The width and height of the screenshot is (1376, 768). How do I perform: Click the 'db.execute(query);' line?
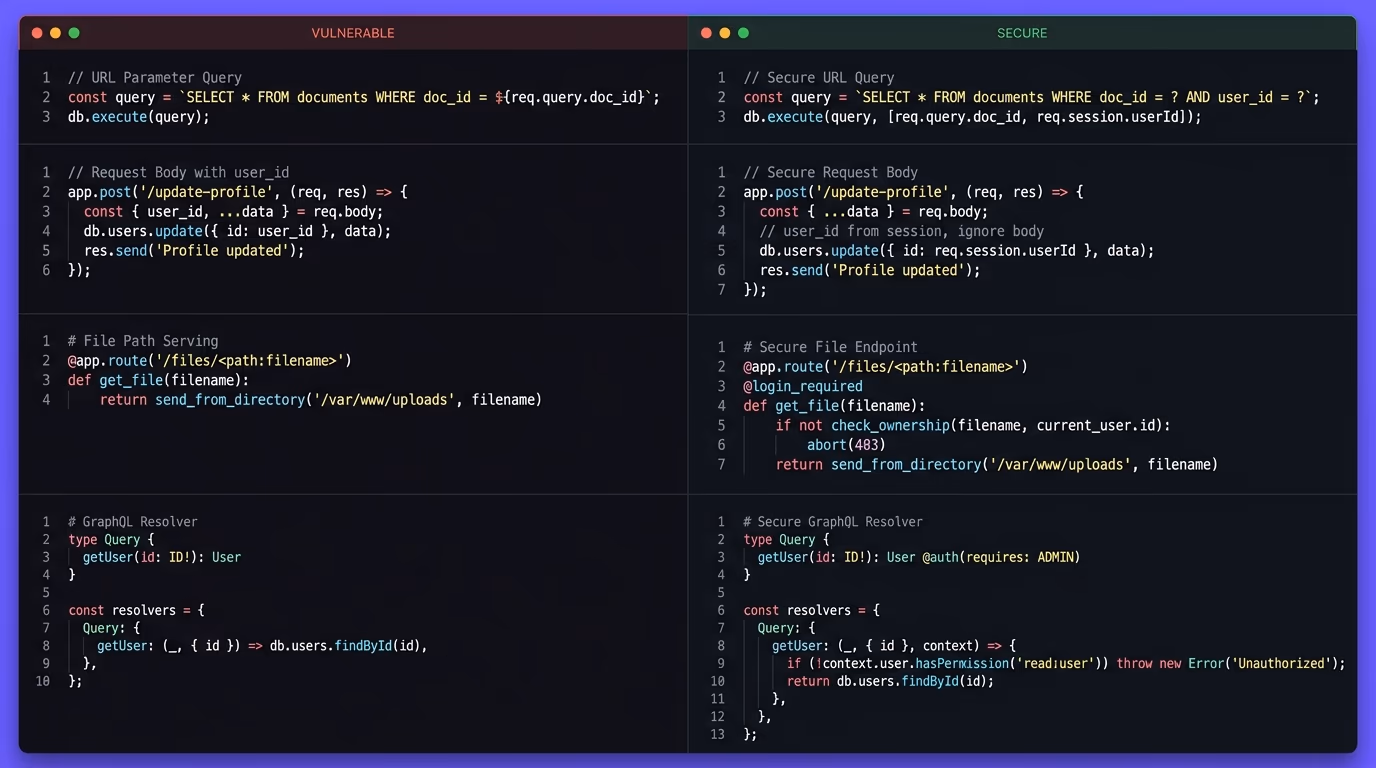point(139,116)
